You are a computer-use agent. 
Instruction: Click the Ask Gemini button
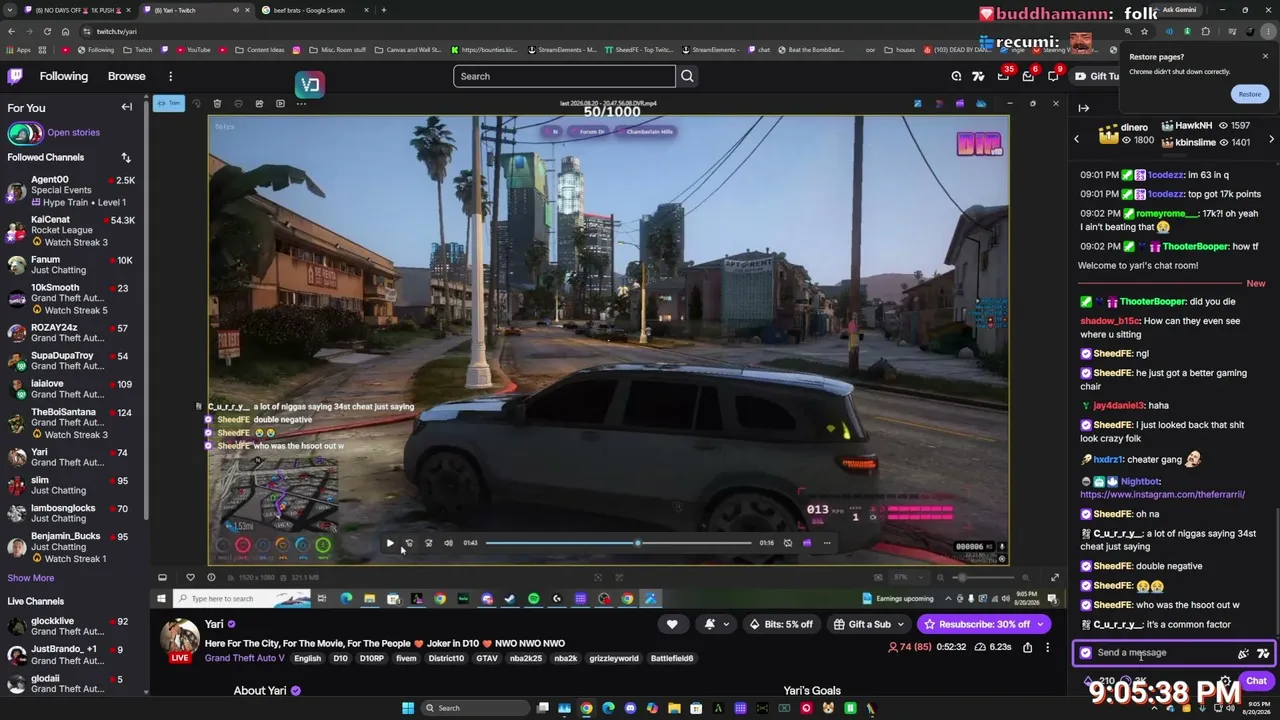click(x=1179, y=10)
